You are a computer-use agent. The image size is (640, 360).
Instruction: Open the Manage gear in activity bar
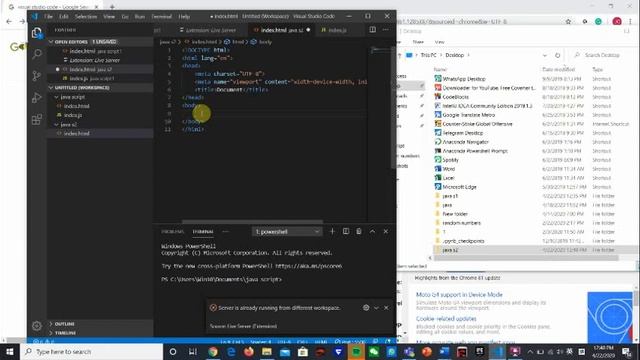tap(37, 325)
